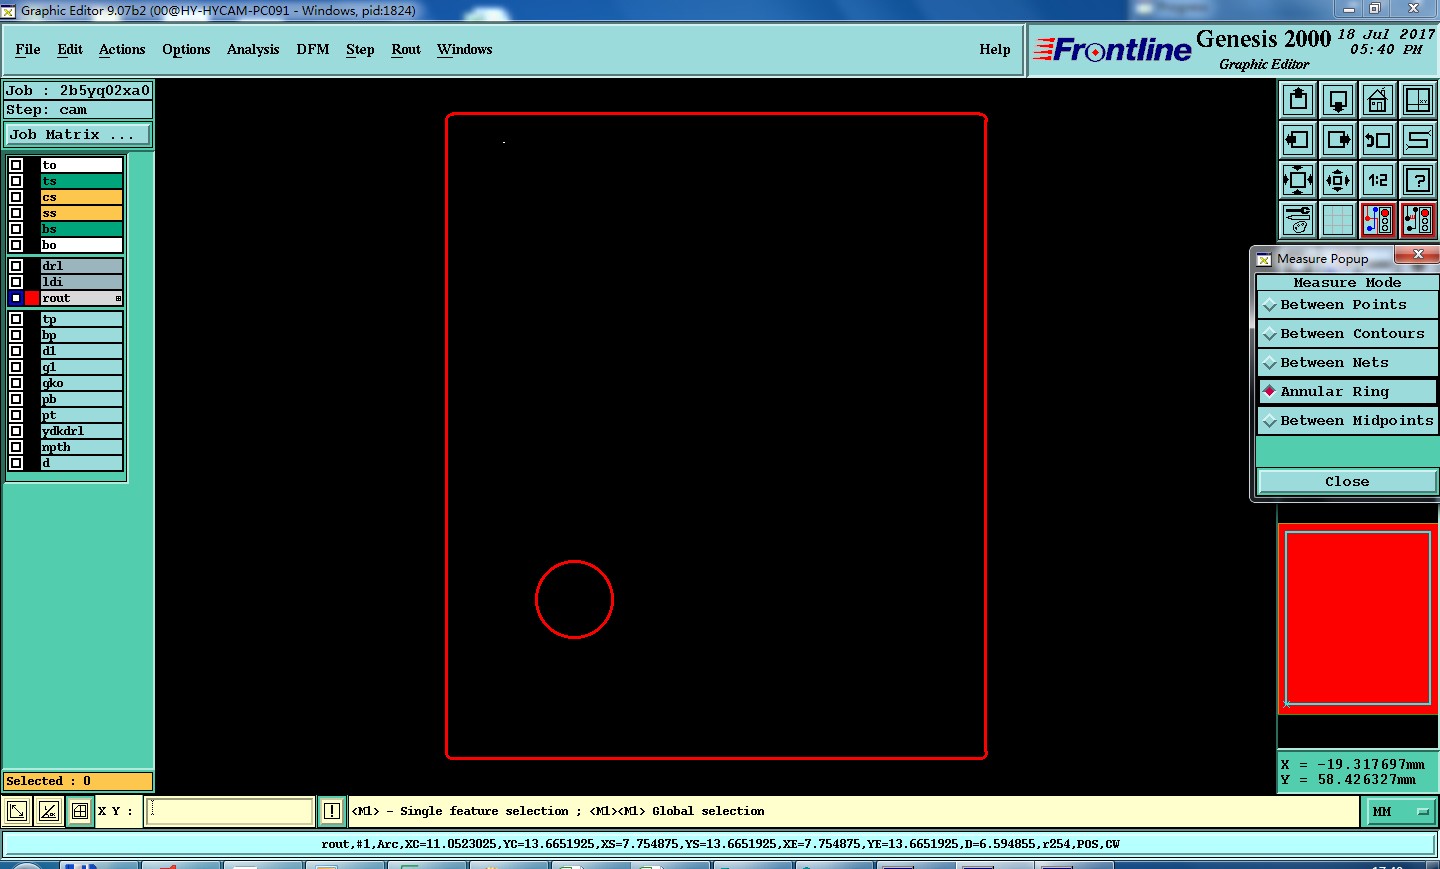
Task: Click the red color swatch of rout layer
Action: (x=32, y=298)
